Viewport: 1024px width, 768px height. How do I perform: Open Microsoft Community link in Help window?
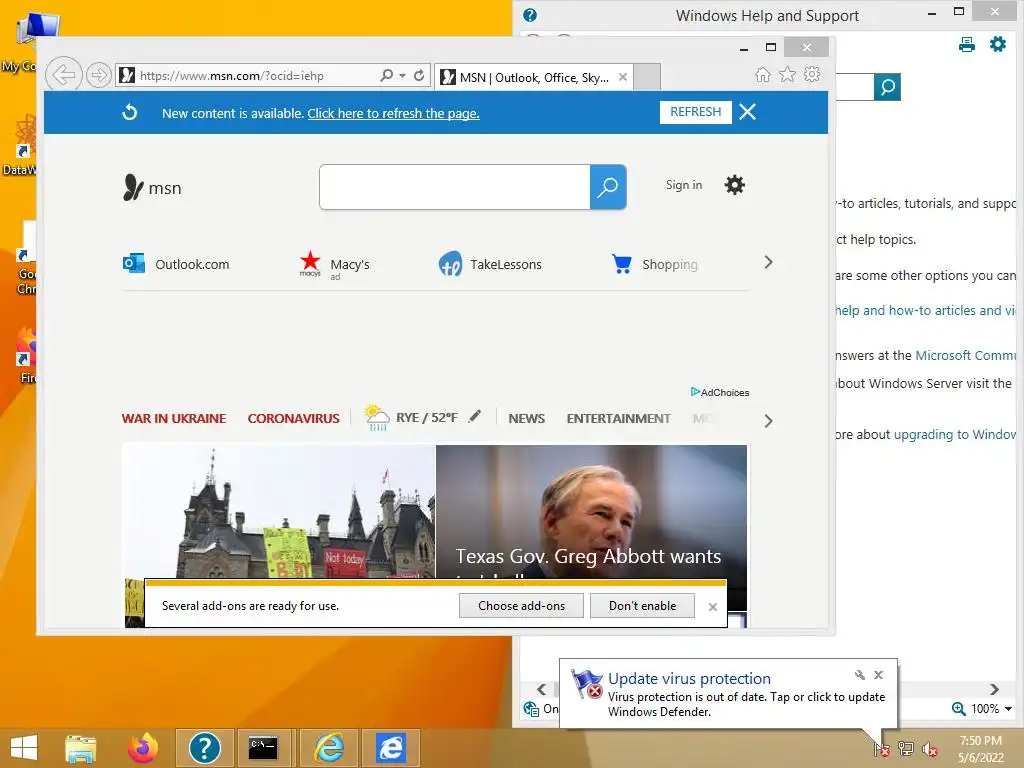[x=966, y=355]
